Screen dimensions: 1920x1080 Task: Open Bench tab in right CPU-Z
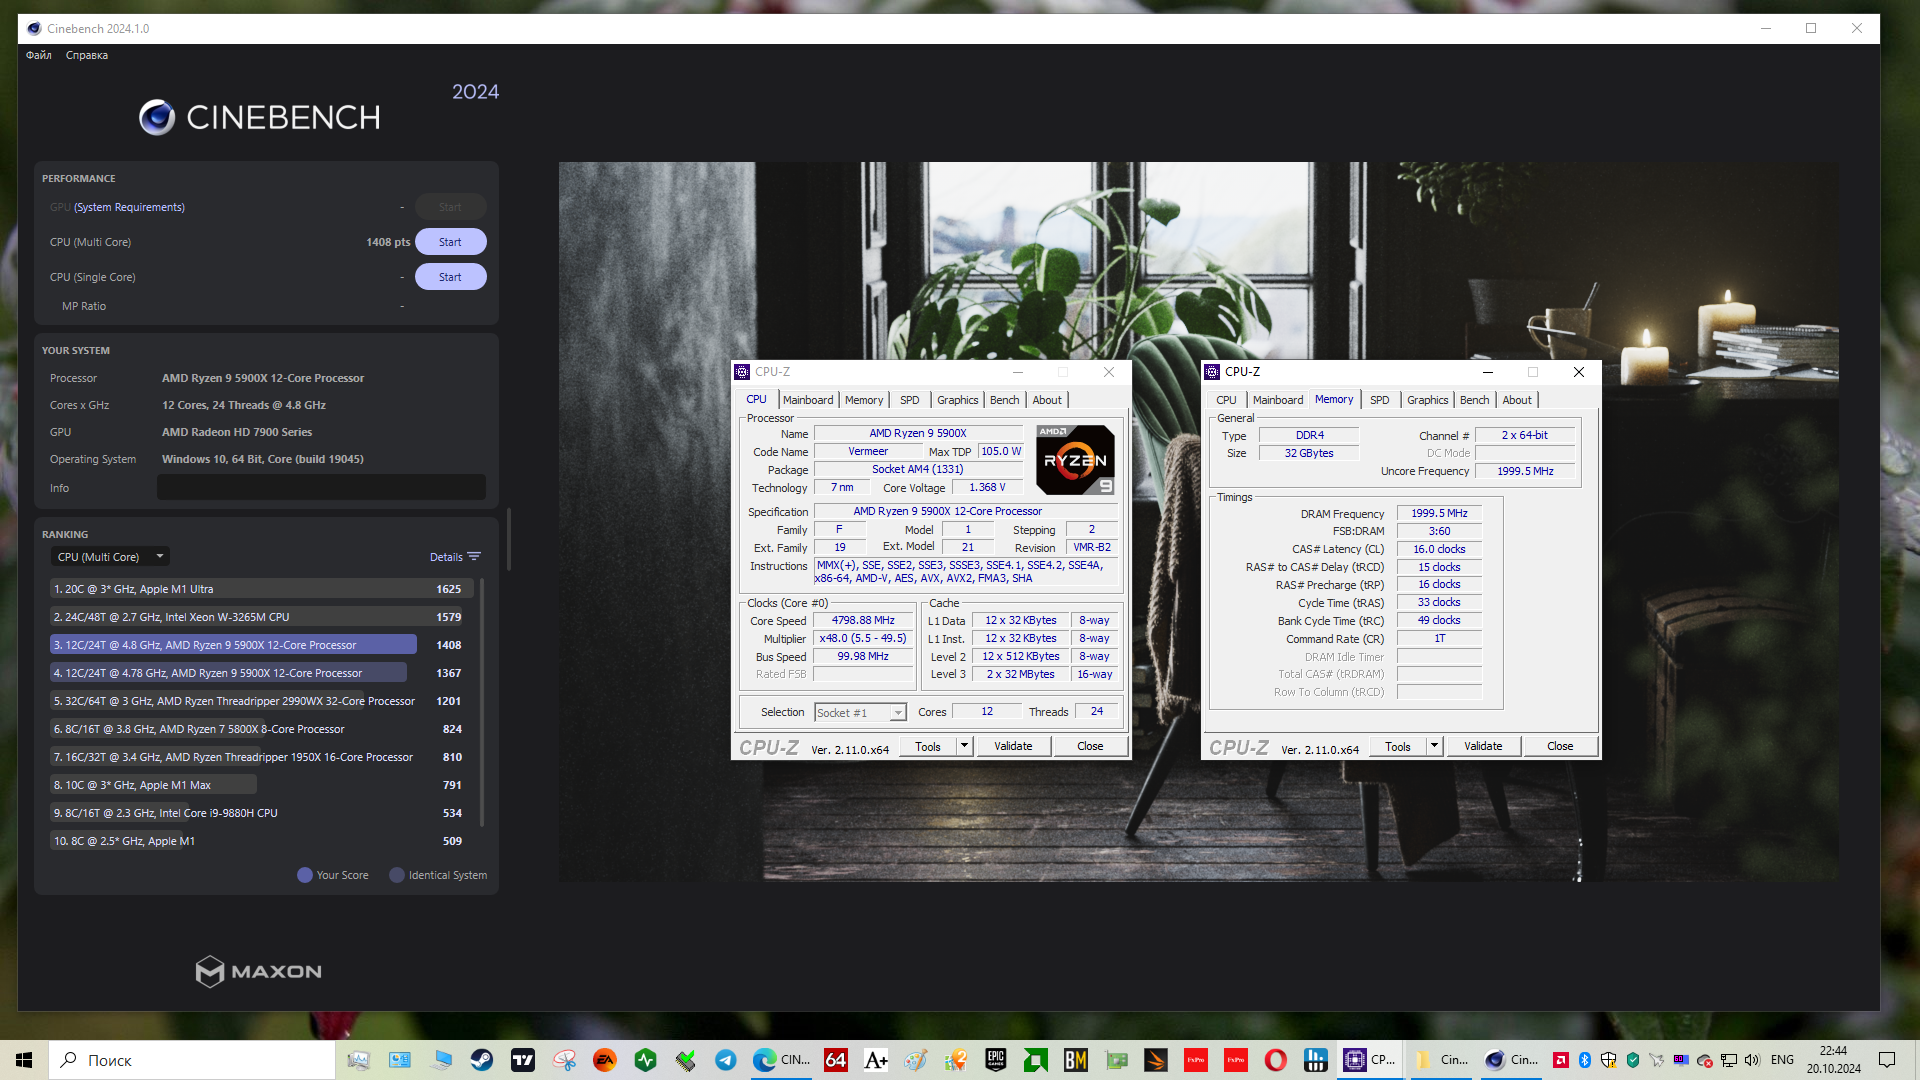tap(1475, 400)
